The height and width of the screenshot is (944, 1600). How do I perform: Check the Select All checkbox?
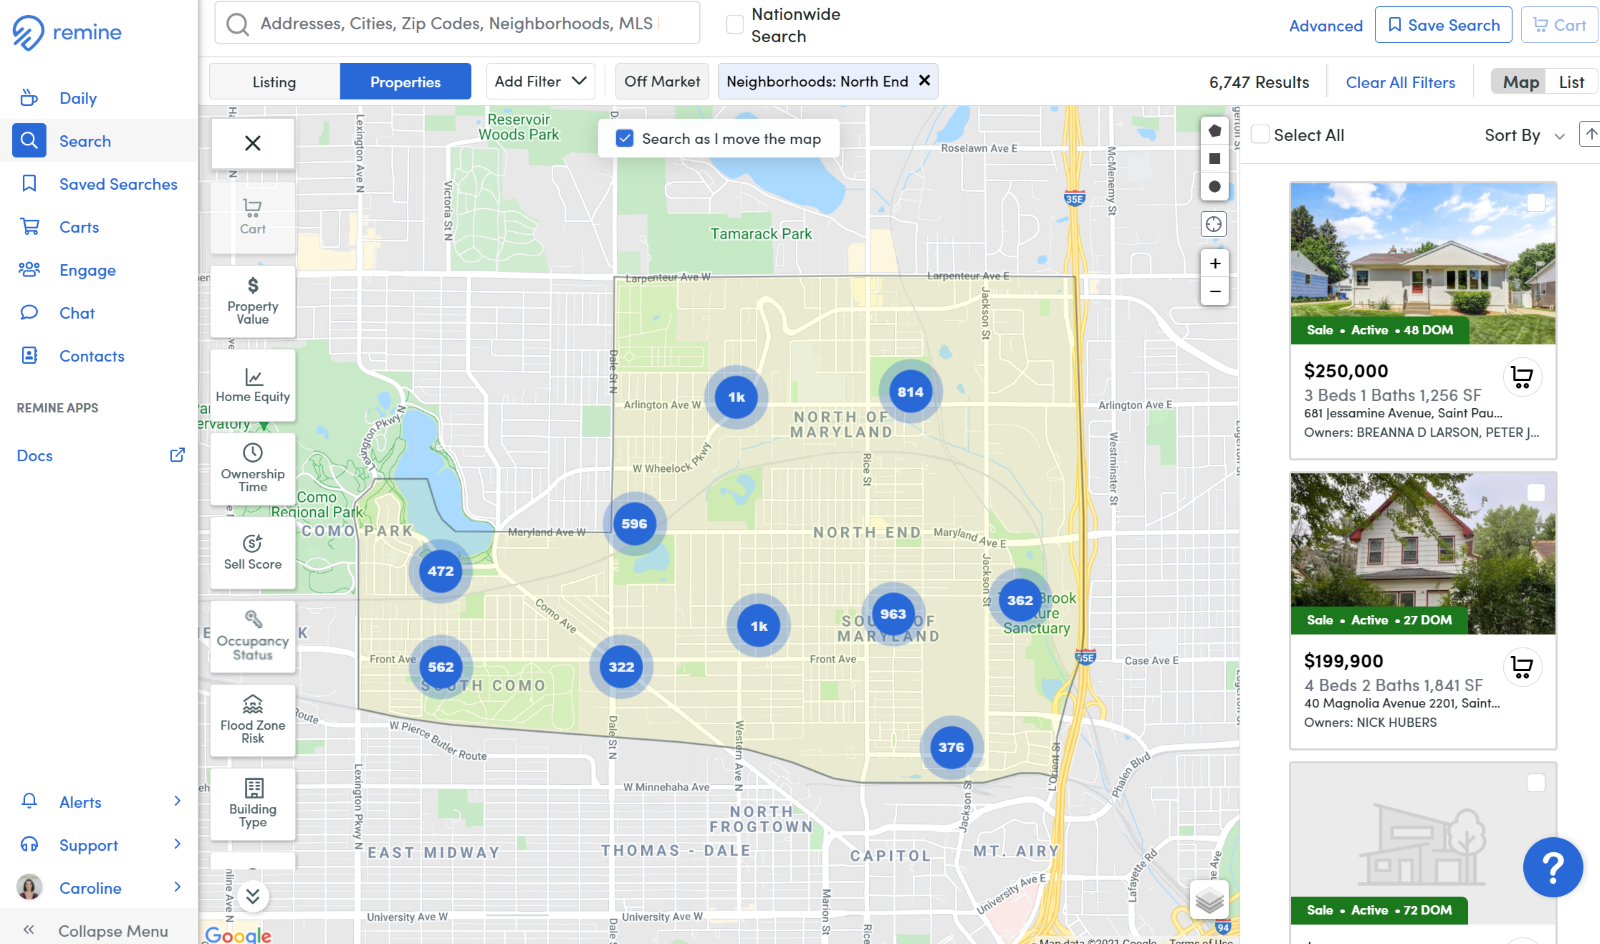[1261, 135]
